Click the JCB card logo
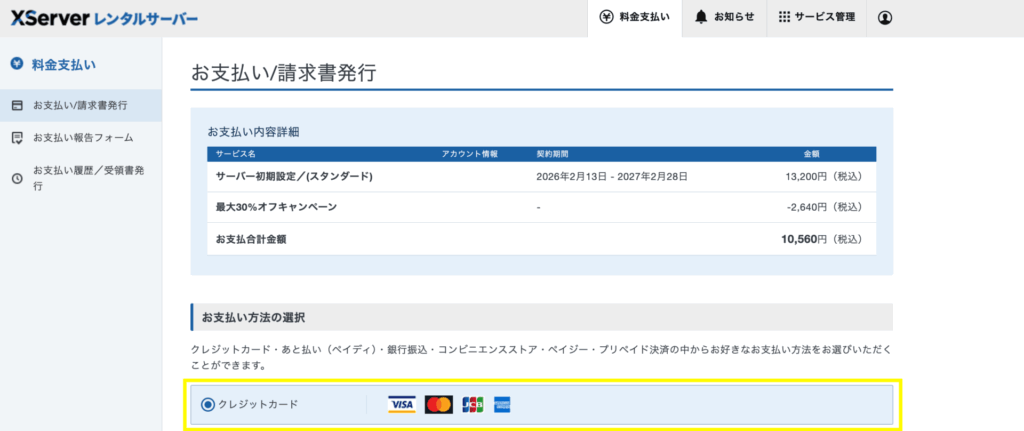This screenshot has height=431, width=1024. click(472, 405)
